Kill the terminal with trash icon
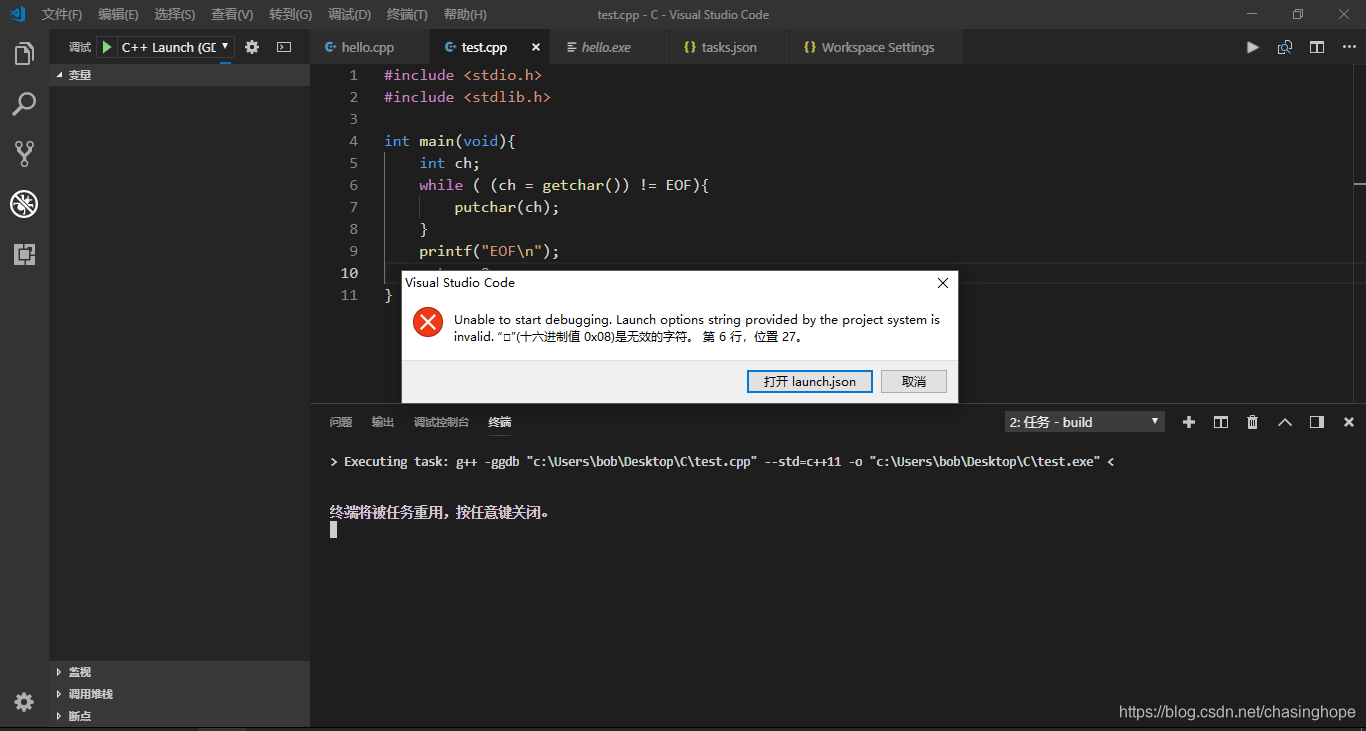This screenshot has height=731, width=1366. [1252, 422]
